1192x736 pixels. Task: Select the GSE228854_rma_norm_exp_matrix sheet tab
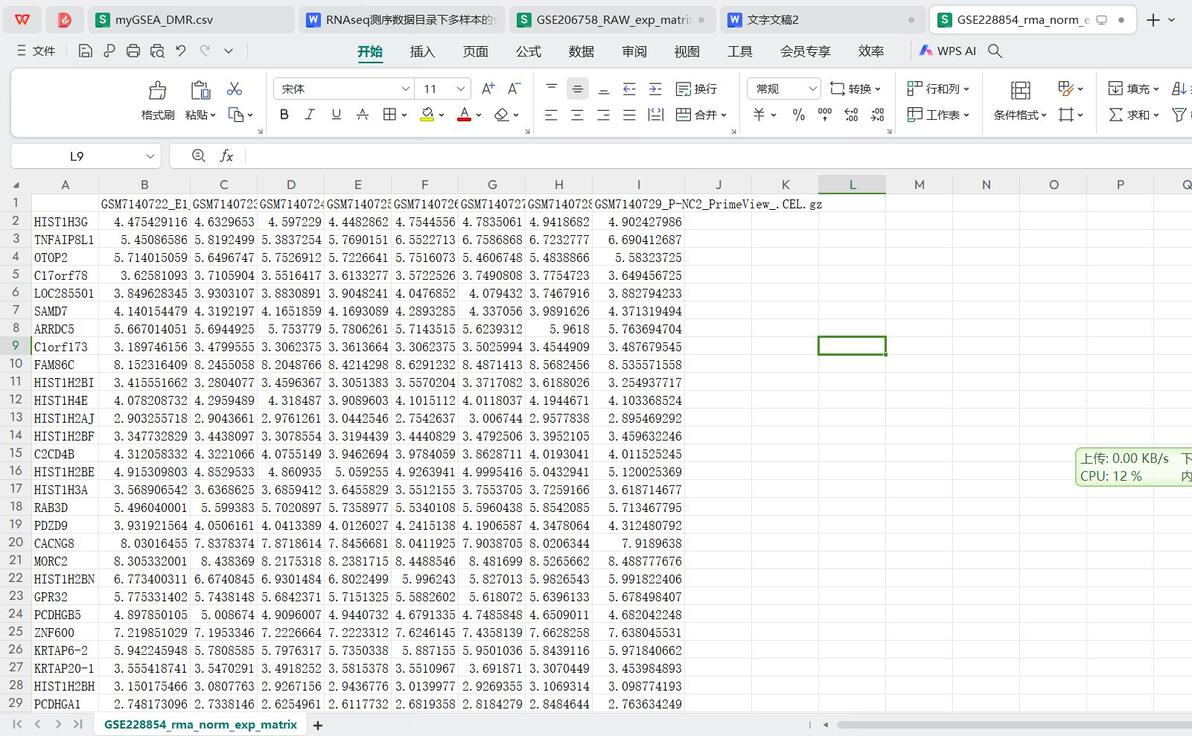(x=200, y=725)
